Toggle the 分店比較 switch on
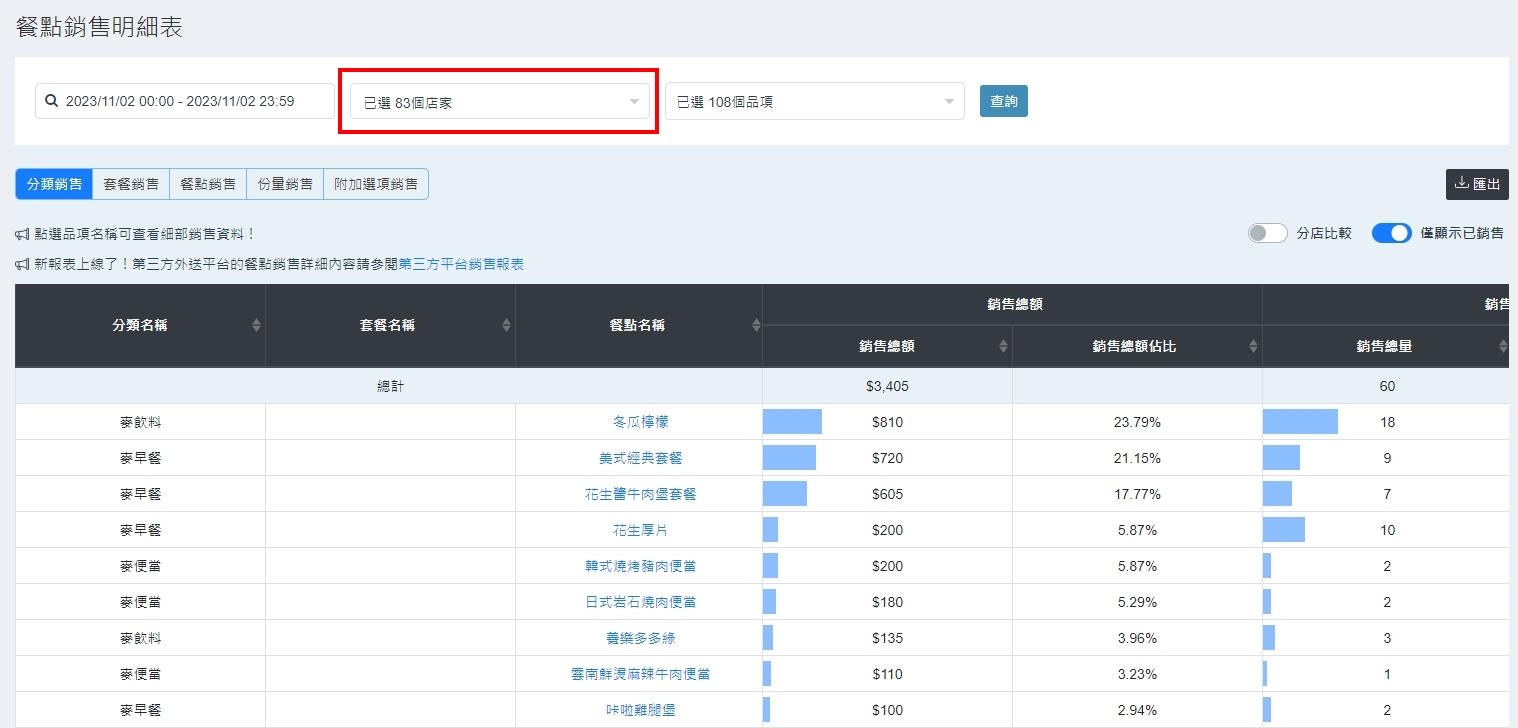This screenshot has width=1518, height=728. click(1267, 233)
